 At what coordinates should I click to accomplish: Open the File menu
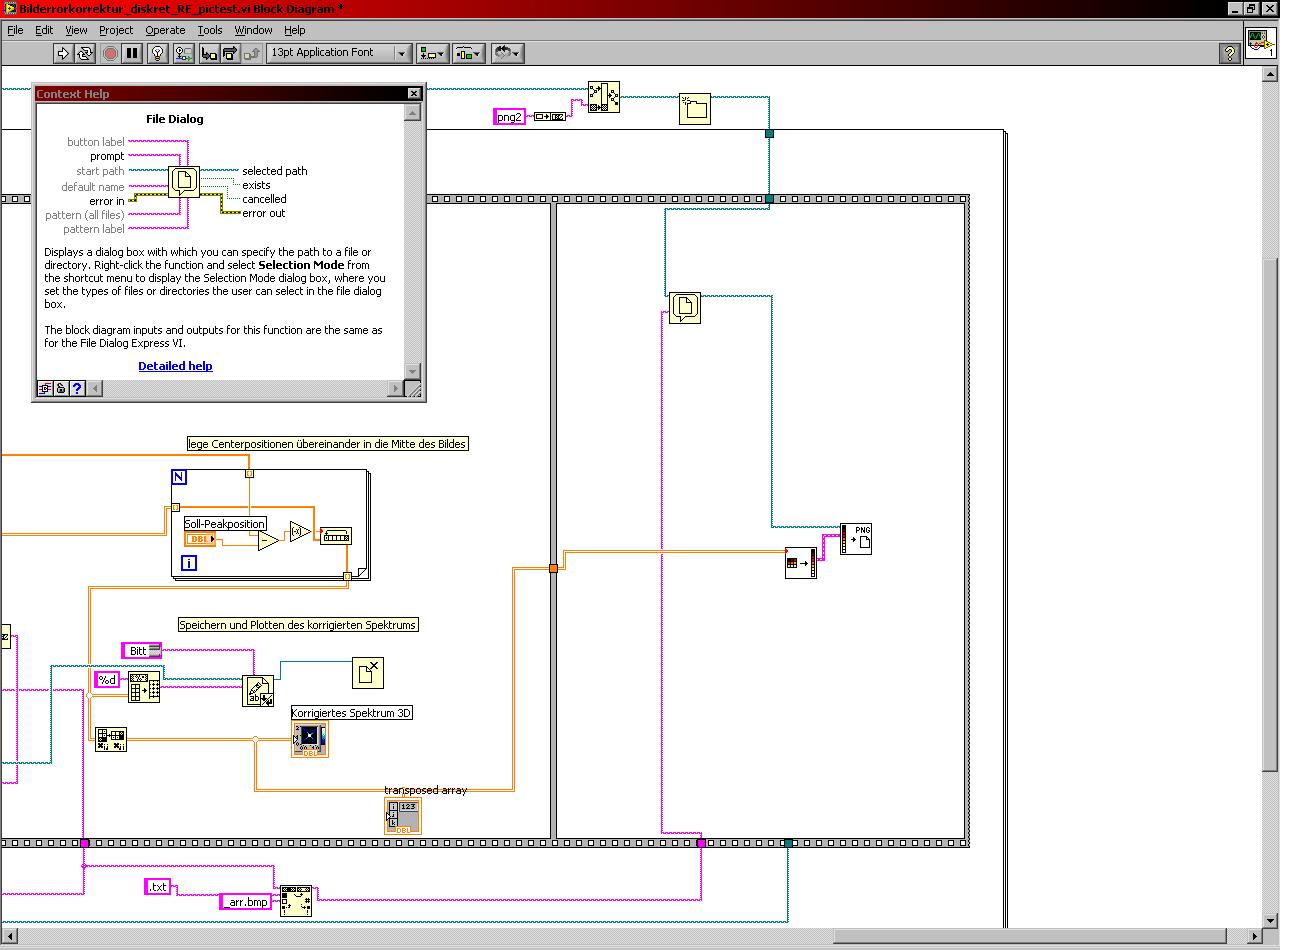coord(15,30)
